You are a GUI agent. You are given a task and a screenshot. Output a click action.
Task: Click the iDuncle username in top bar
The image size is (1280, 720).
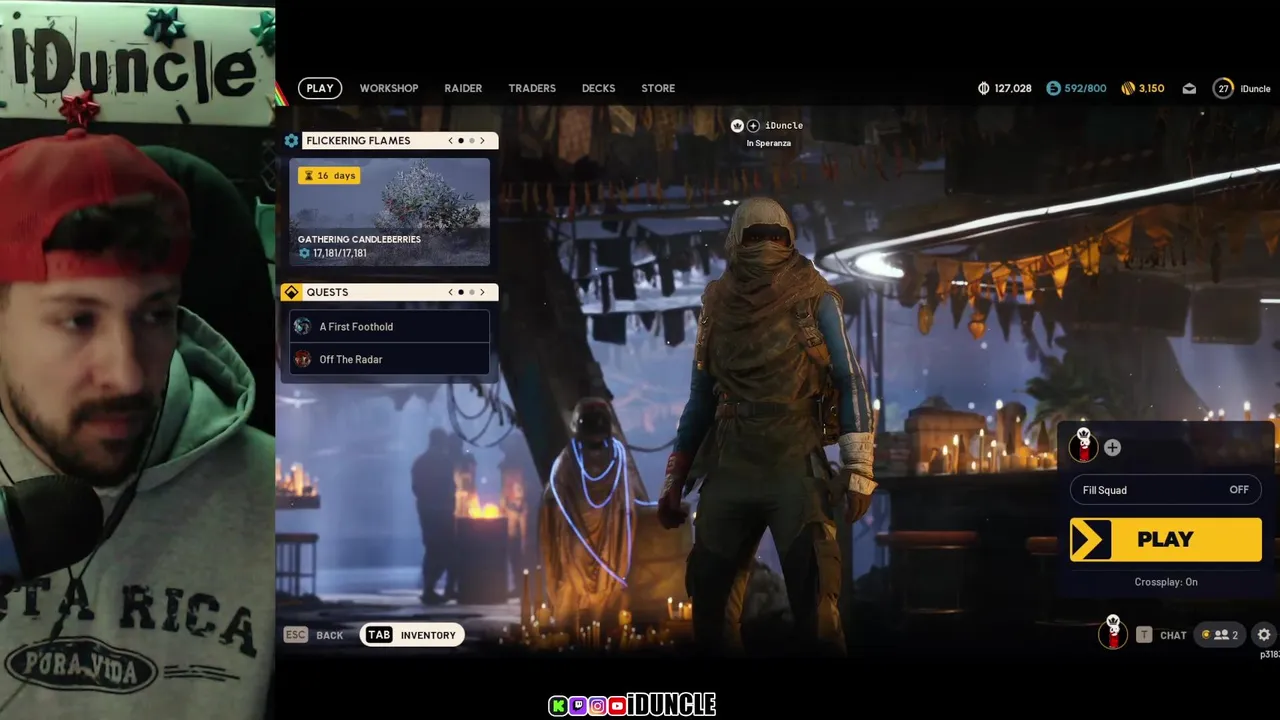pyautogui.click(x=1255, y=88)
